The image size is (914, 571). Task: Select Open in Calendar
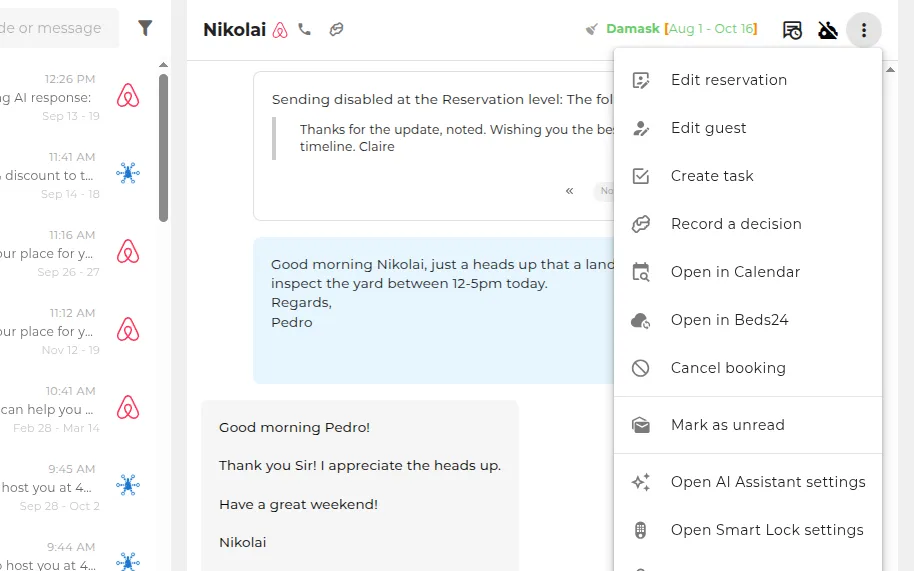[748, 272]
